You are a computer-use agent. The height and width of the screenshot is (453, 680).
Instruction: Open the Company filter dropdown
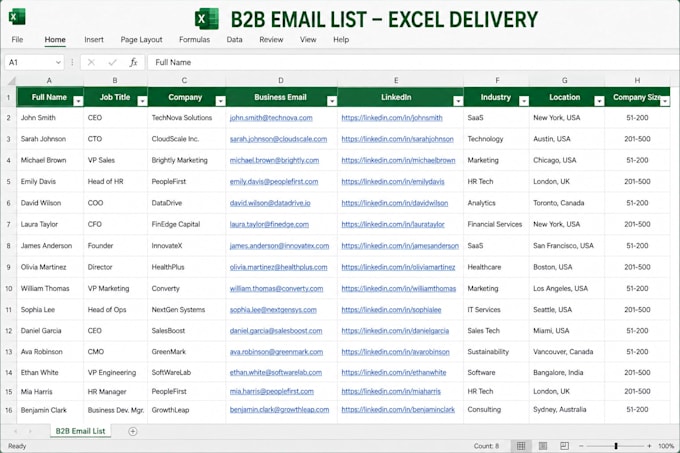point(220,101)
